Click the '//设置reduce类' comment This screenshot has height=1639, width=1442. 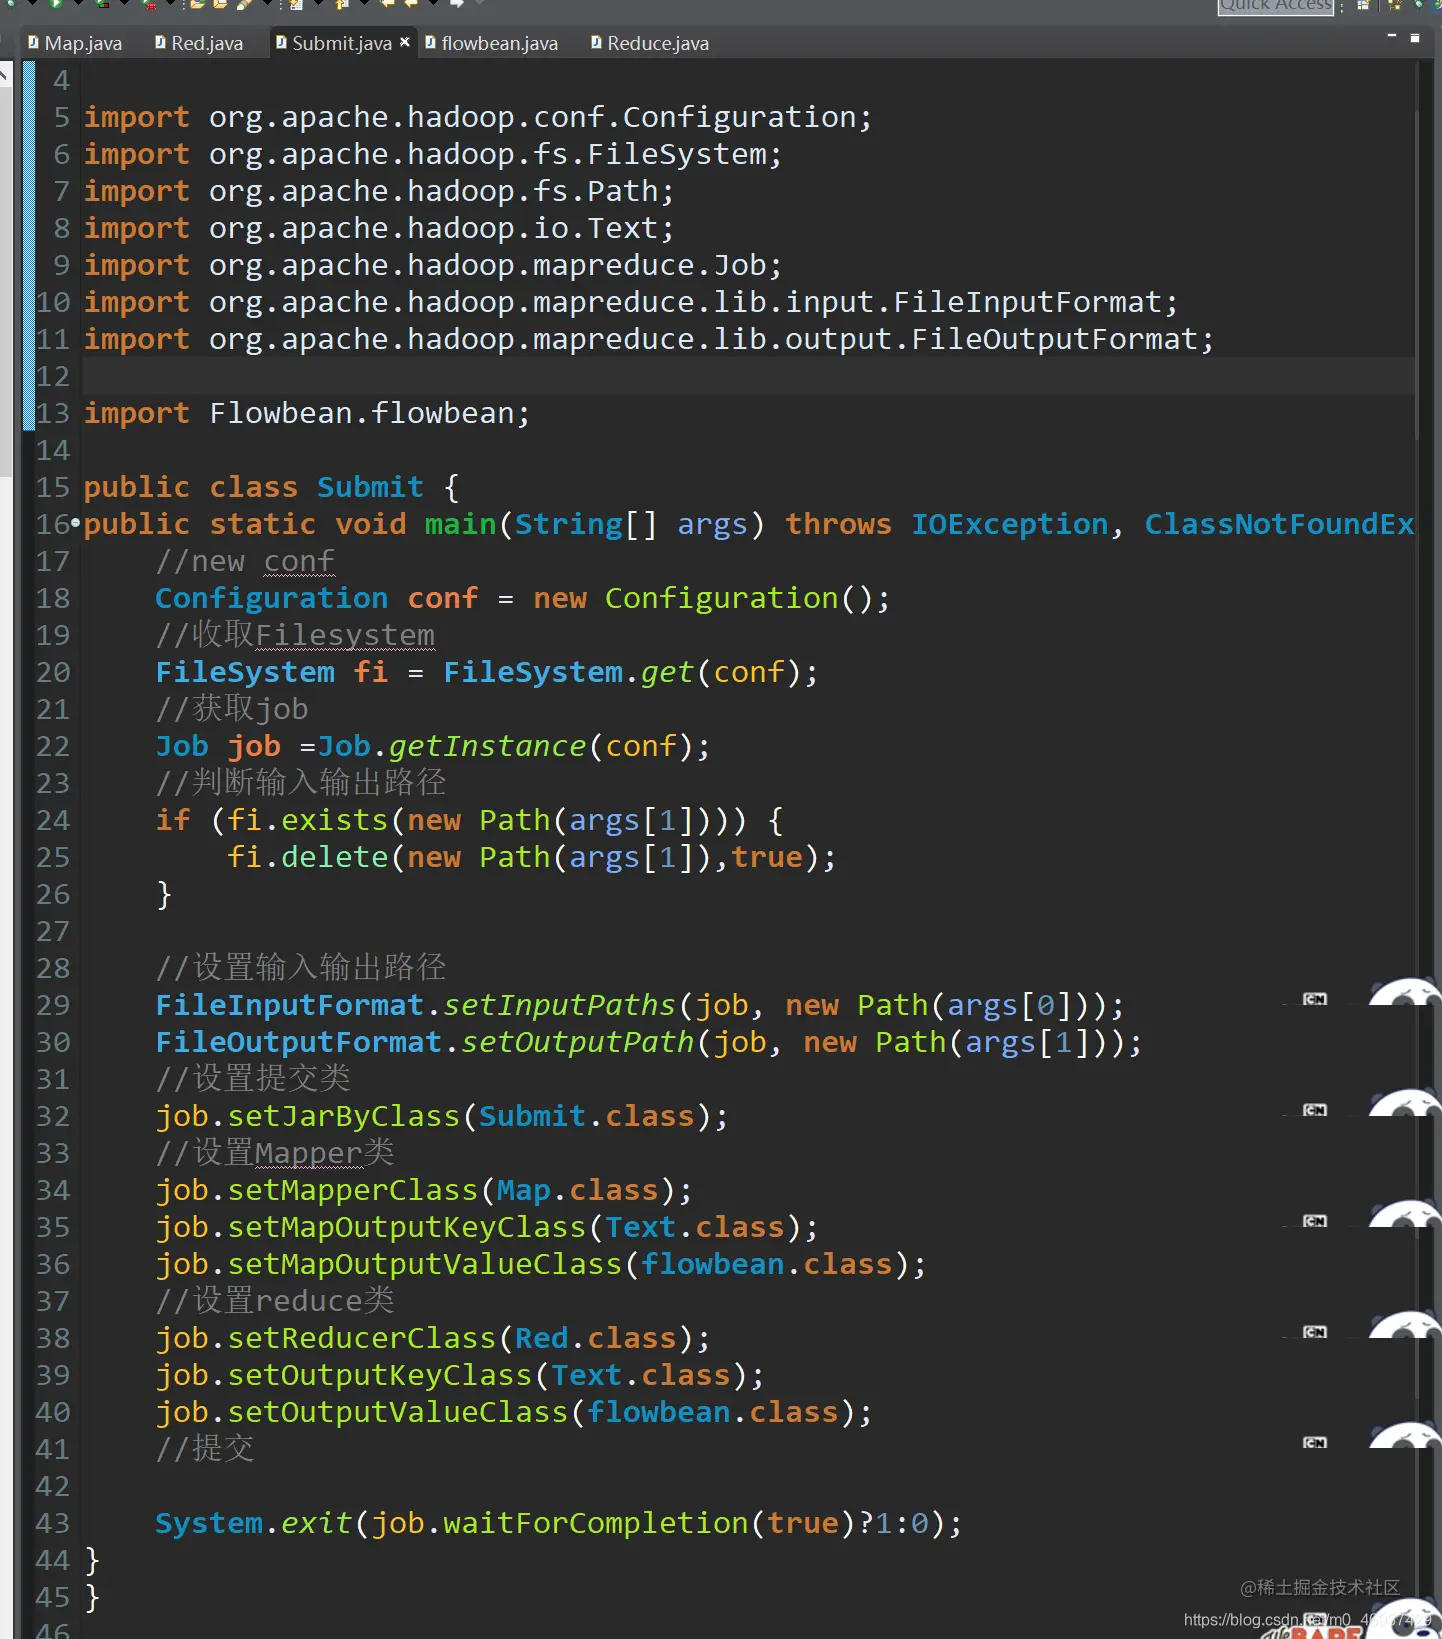[275, 1301]
